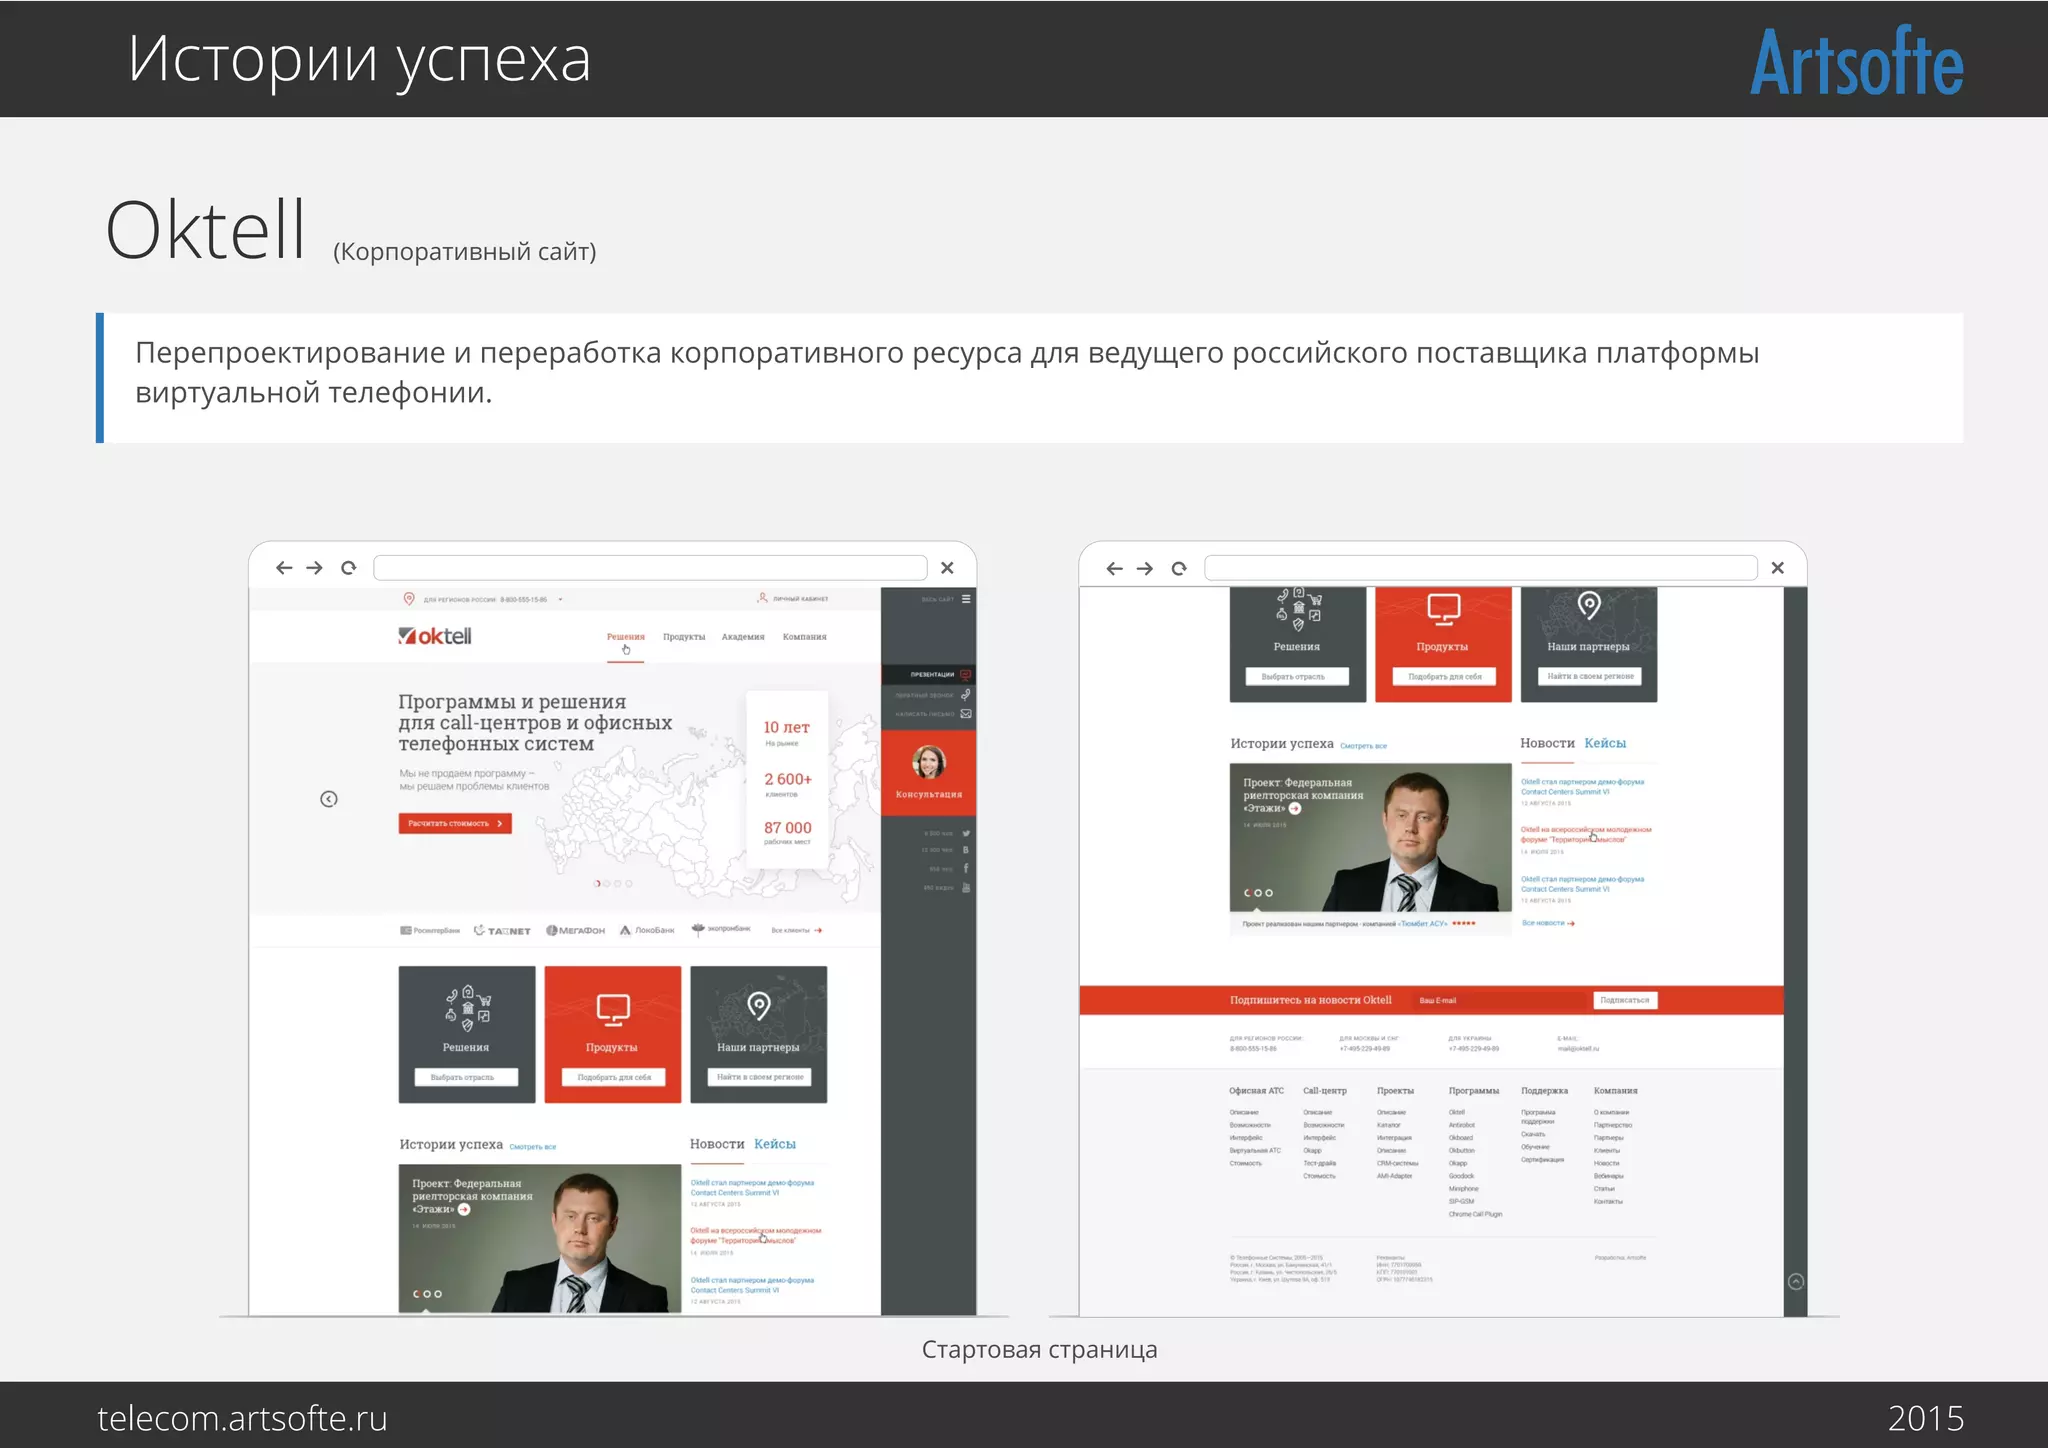Switch to Кейсы tab in left mockup
Viewport: 2048px width, 1448px height.
point(775,1144)
